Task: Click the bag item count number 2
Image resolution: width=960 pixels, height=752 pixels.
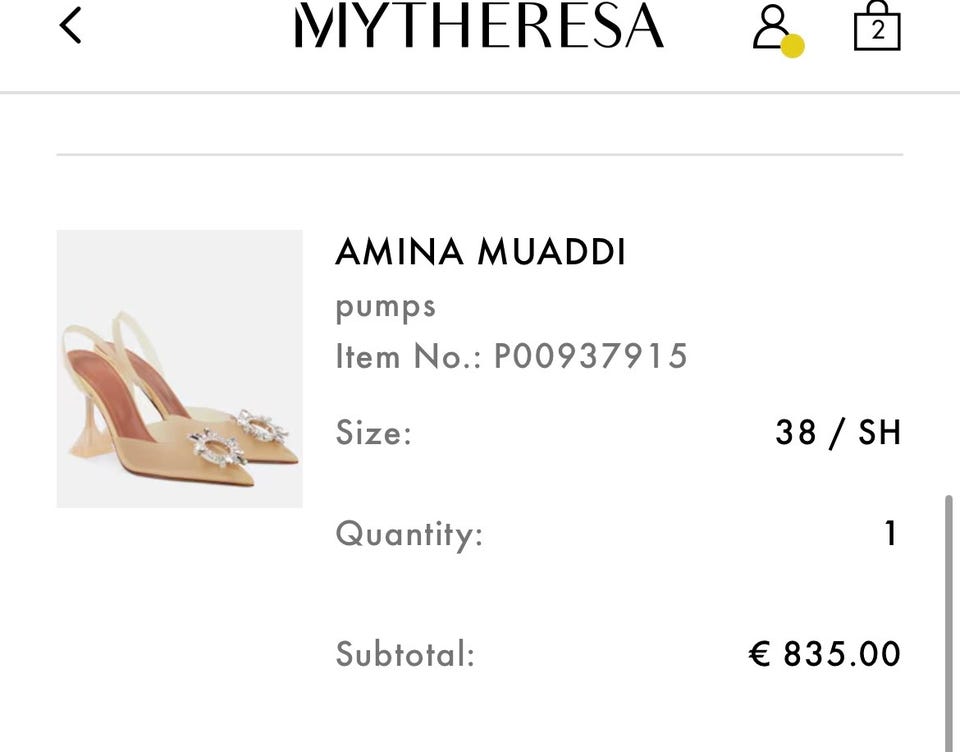Action: point(877,31)
